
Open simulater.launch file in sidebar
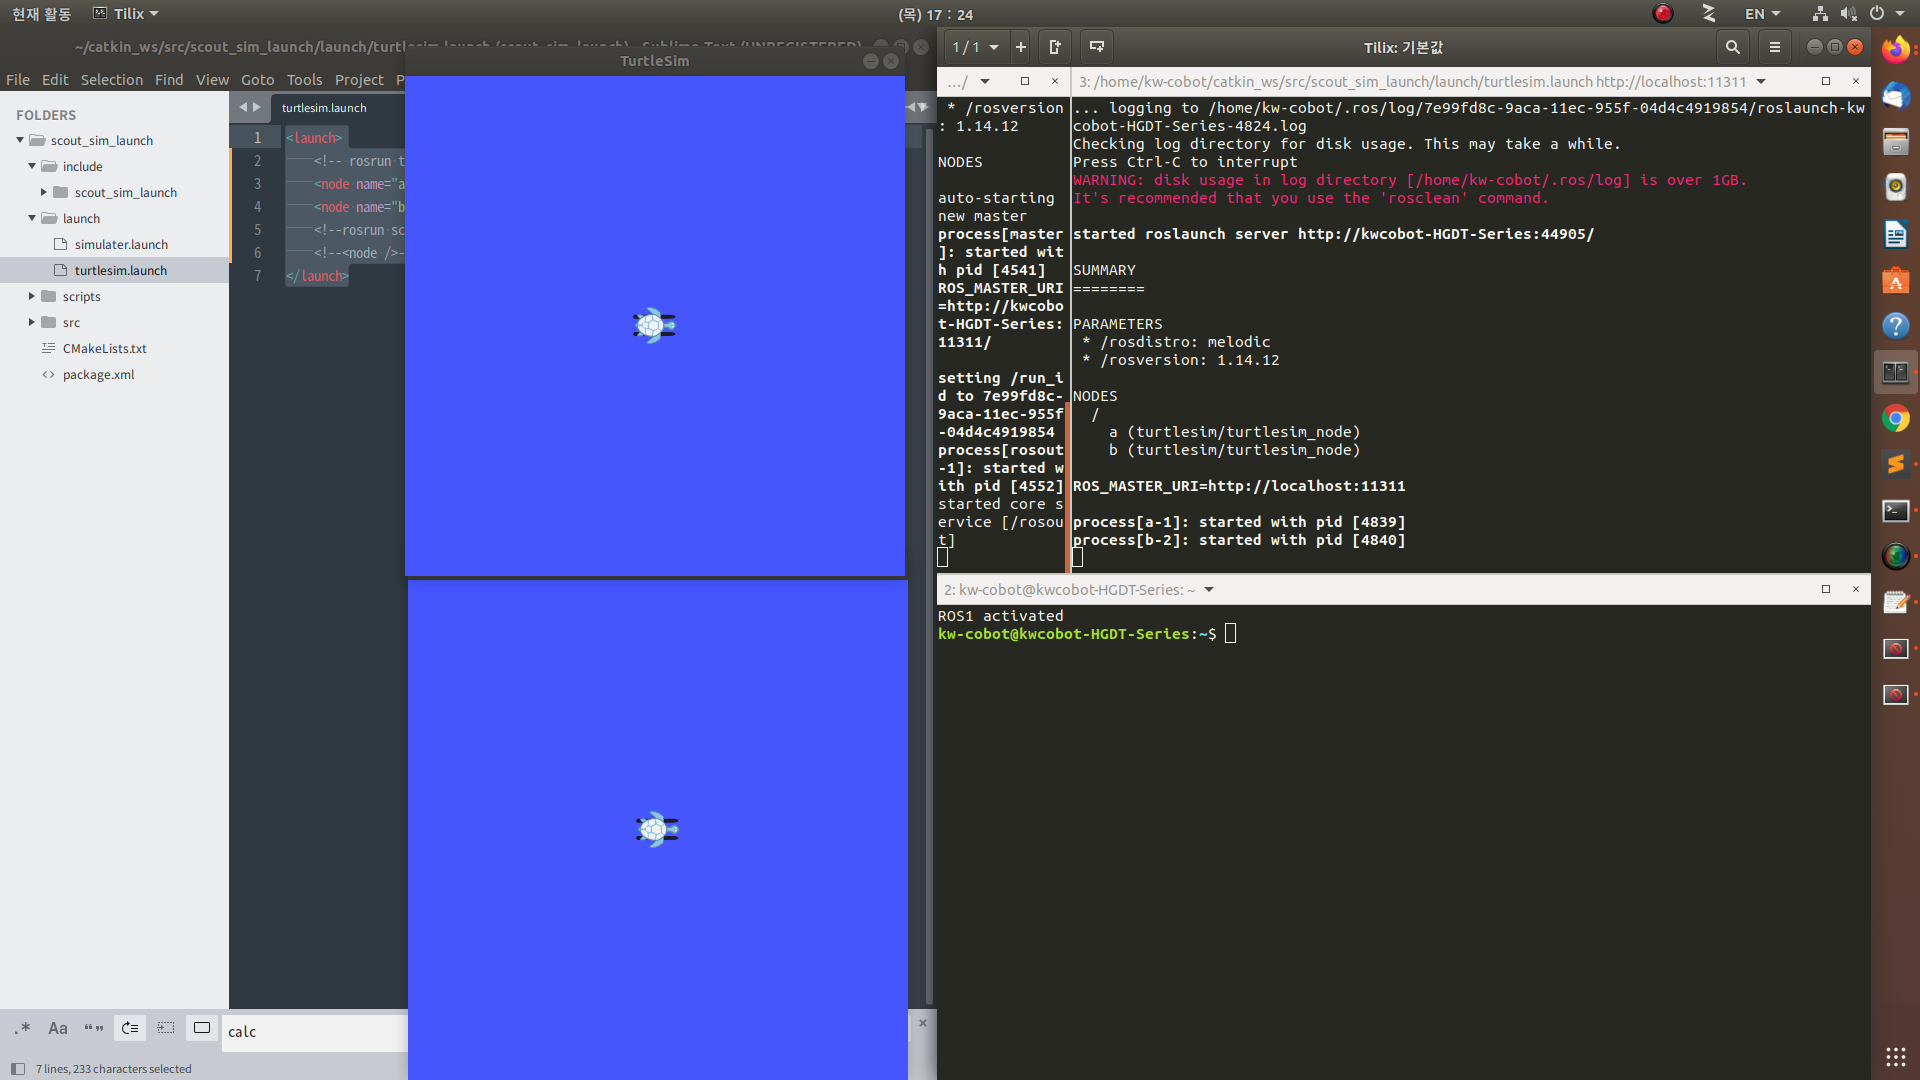[x=121, y=244]
